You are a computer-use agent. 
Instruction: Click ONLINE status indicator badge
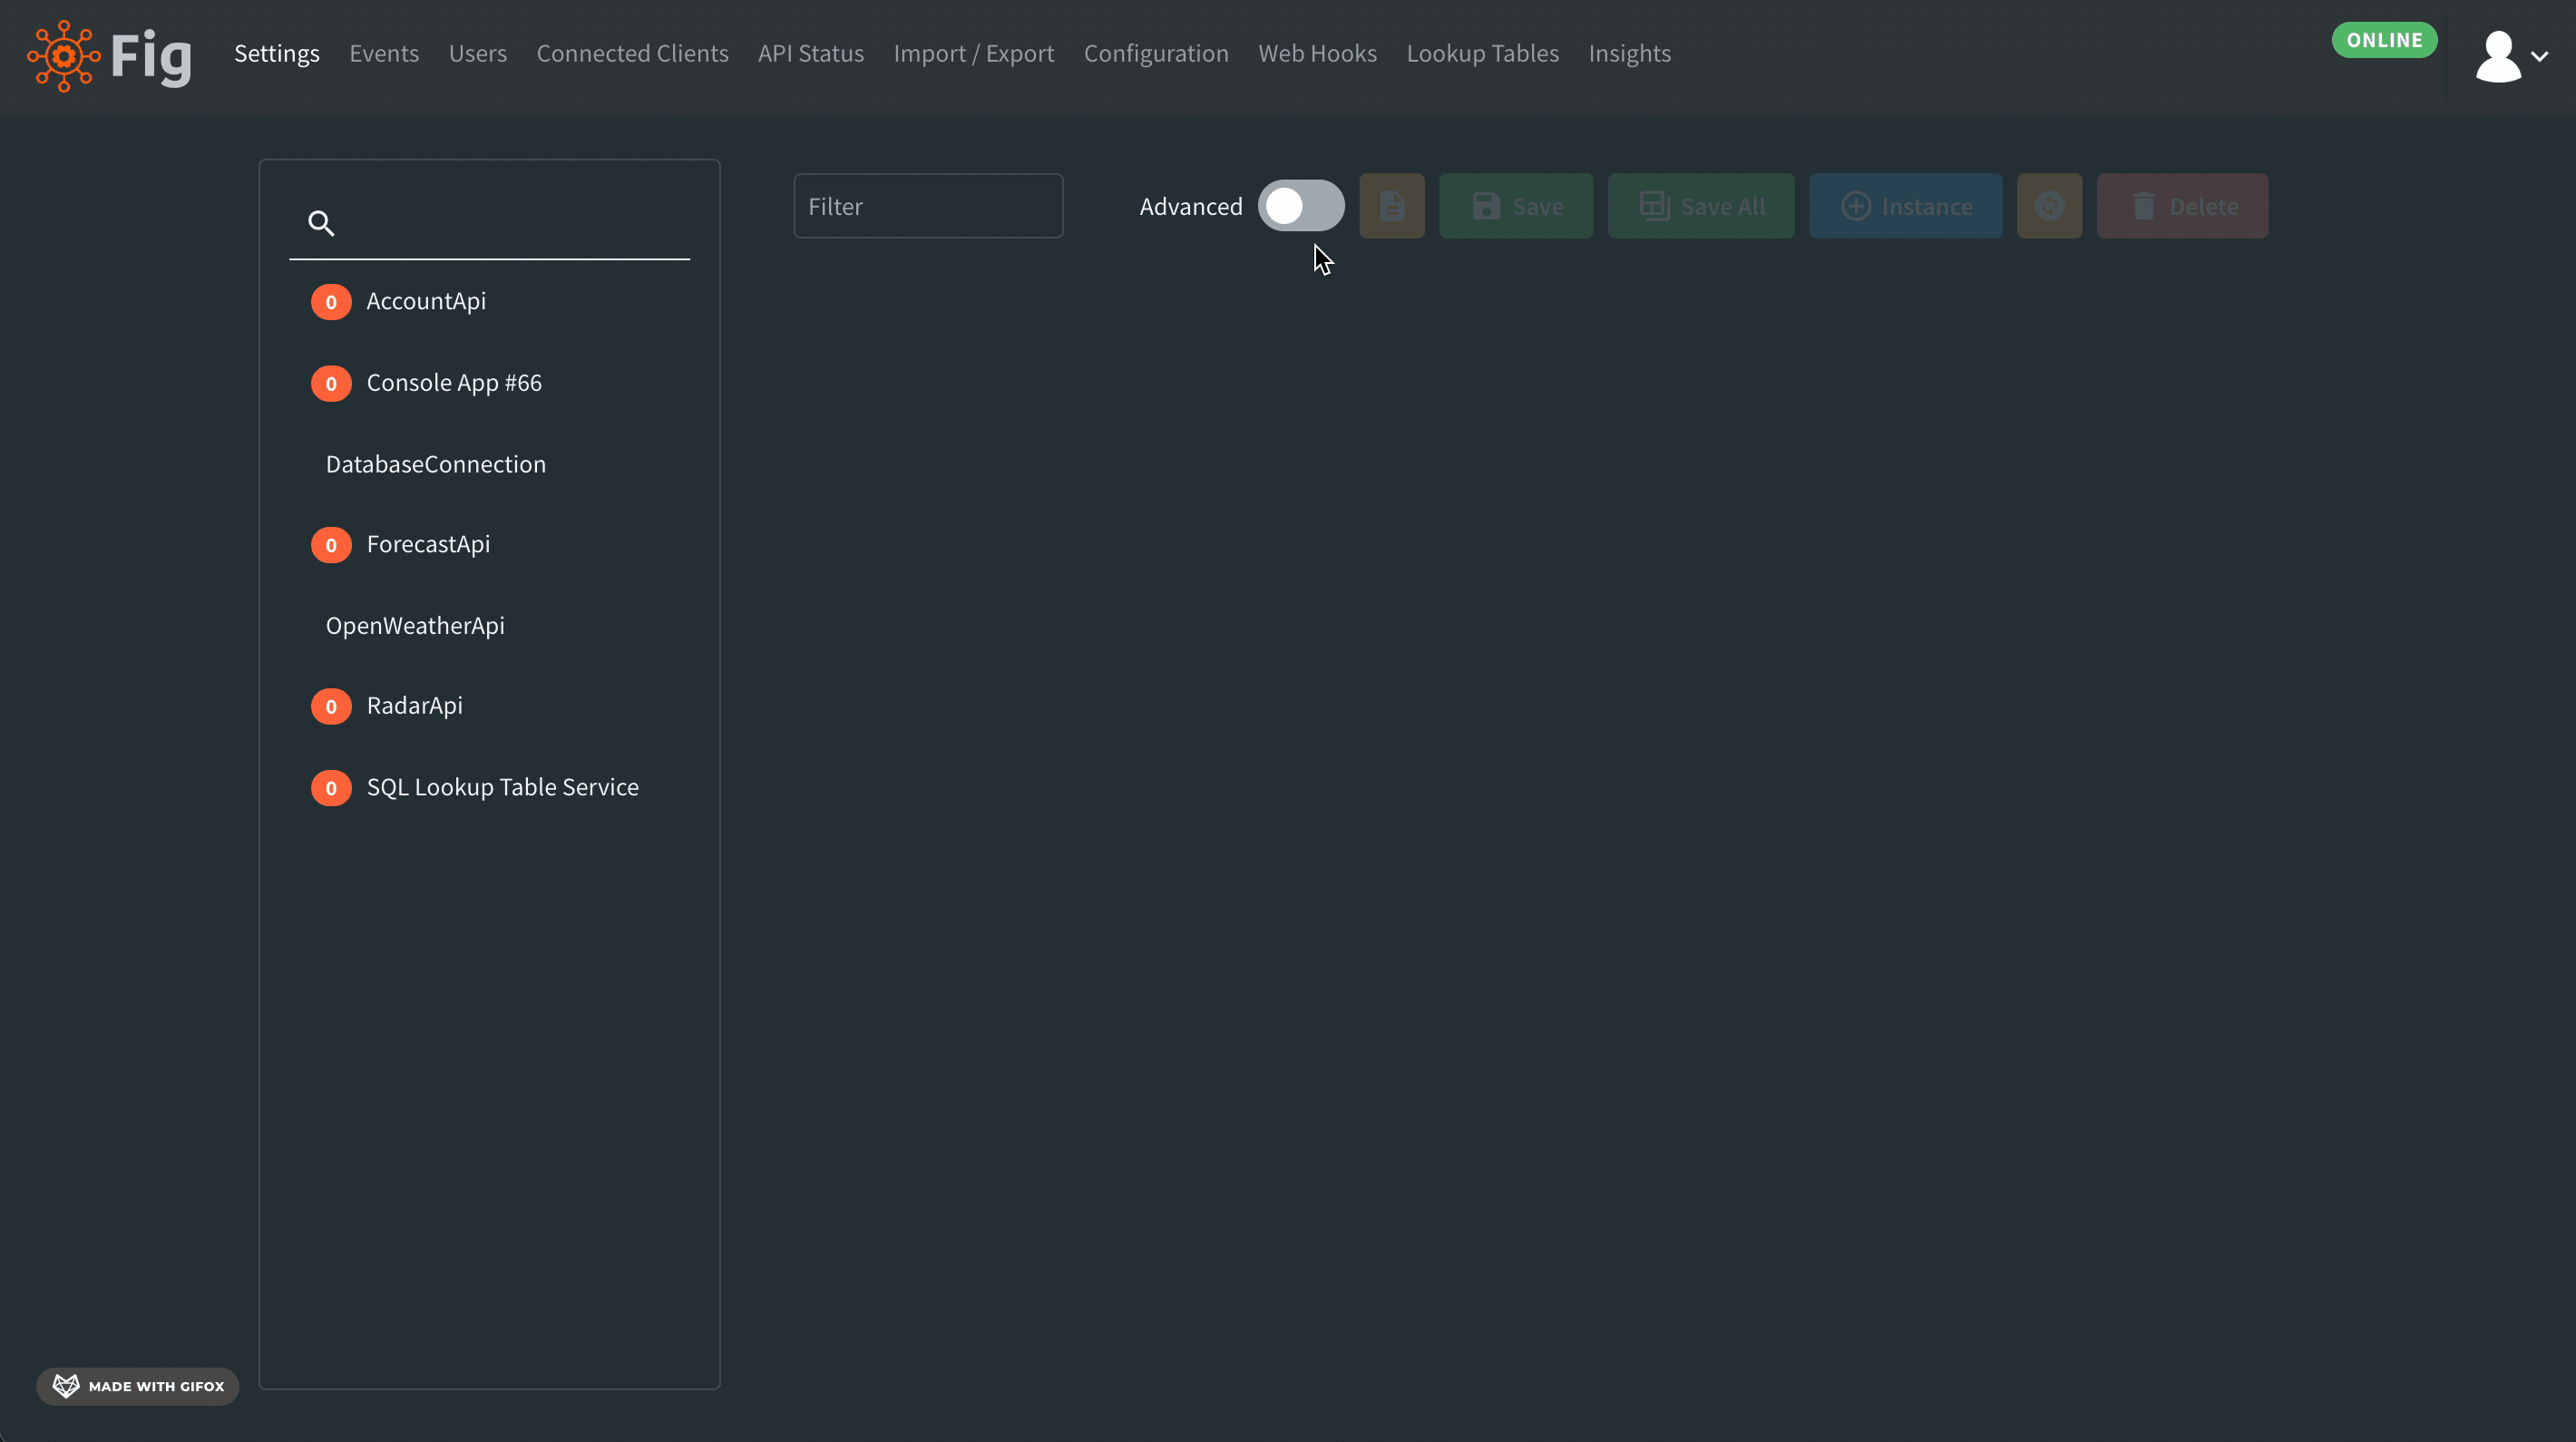[2386, 39]
